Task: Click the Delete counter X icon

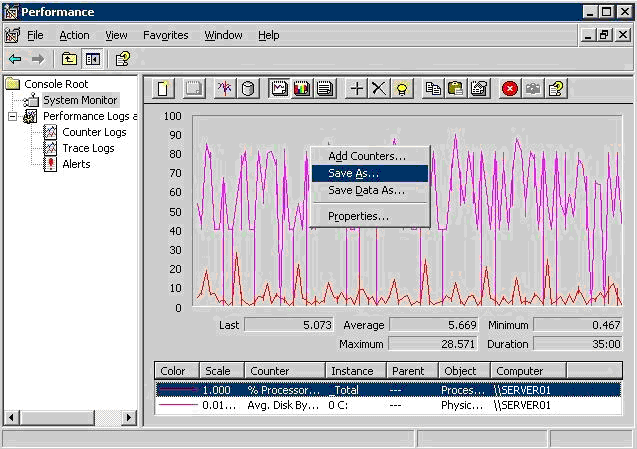Action: tap(378, 88)
